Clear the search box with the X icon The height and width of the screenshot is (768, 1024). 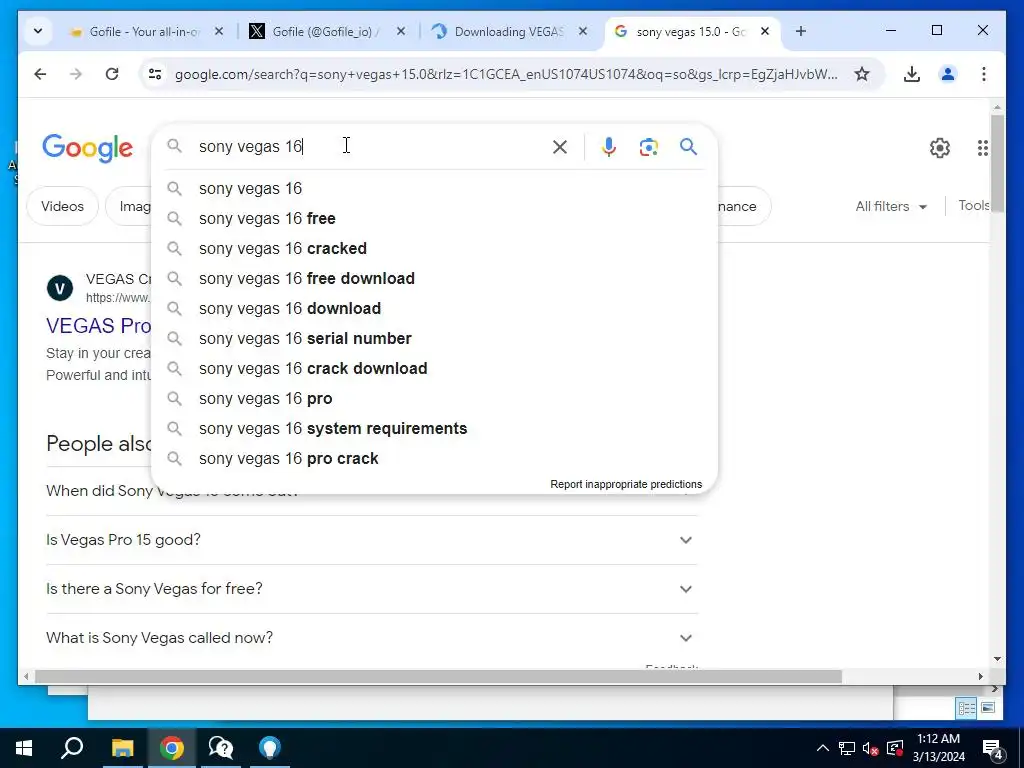pyautogui.click(x=560, y=147)
